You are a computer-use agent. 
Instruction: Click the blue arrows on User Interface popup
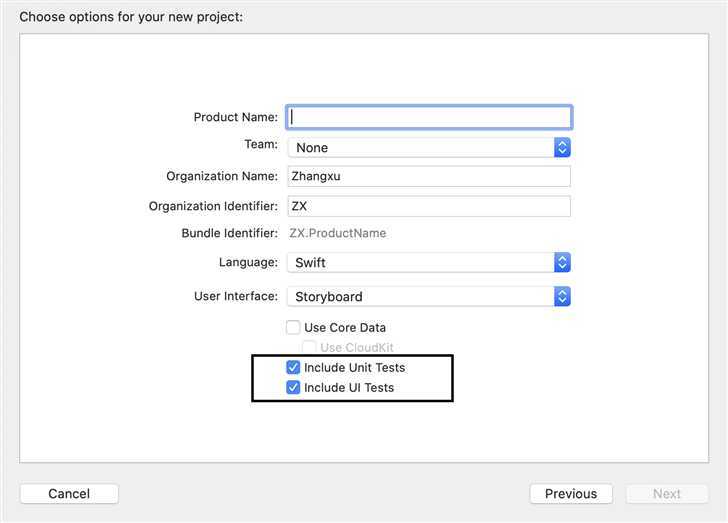point(562,296)
